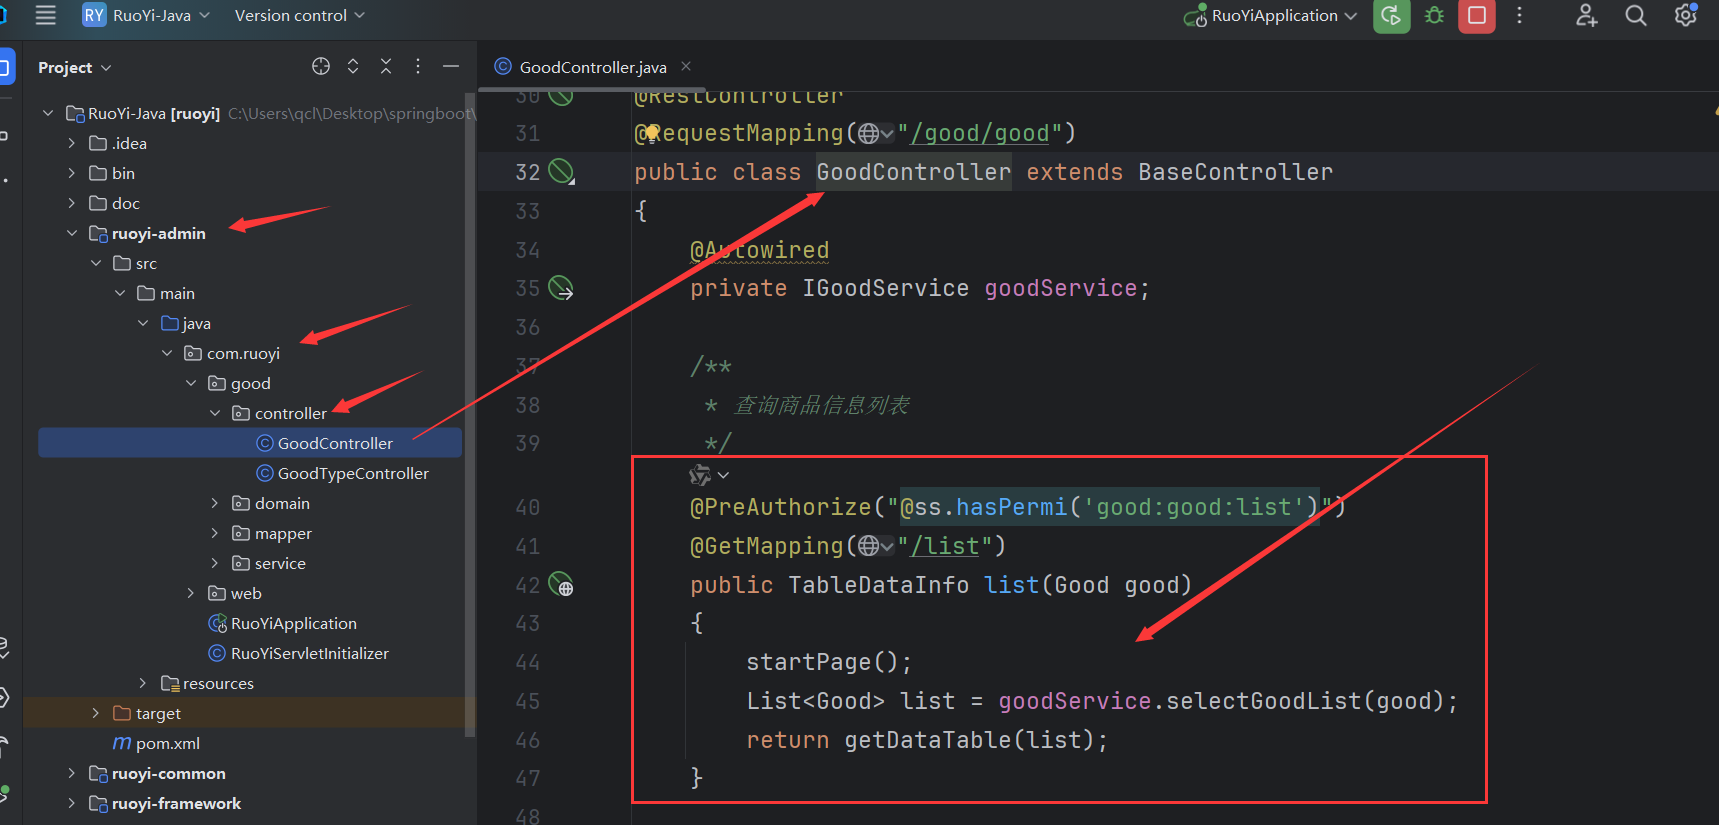Expand the domain package
This screenshot has height=825, width=1719.
(215, 503)
